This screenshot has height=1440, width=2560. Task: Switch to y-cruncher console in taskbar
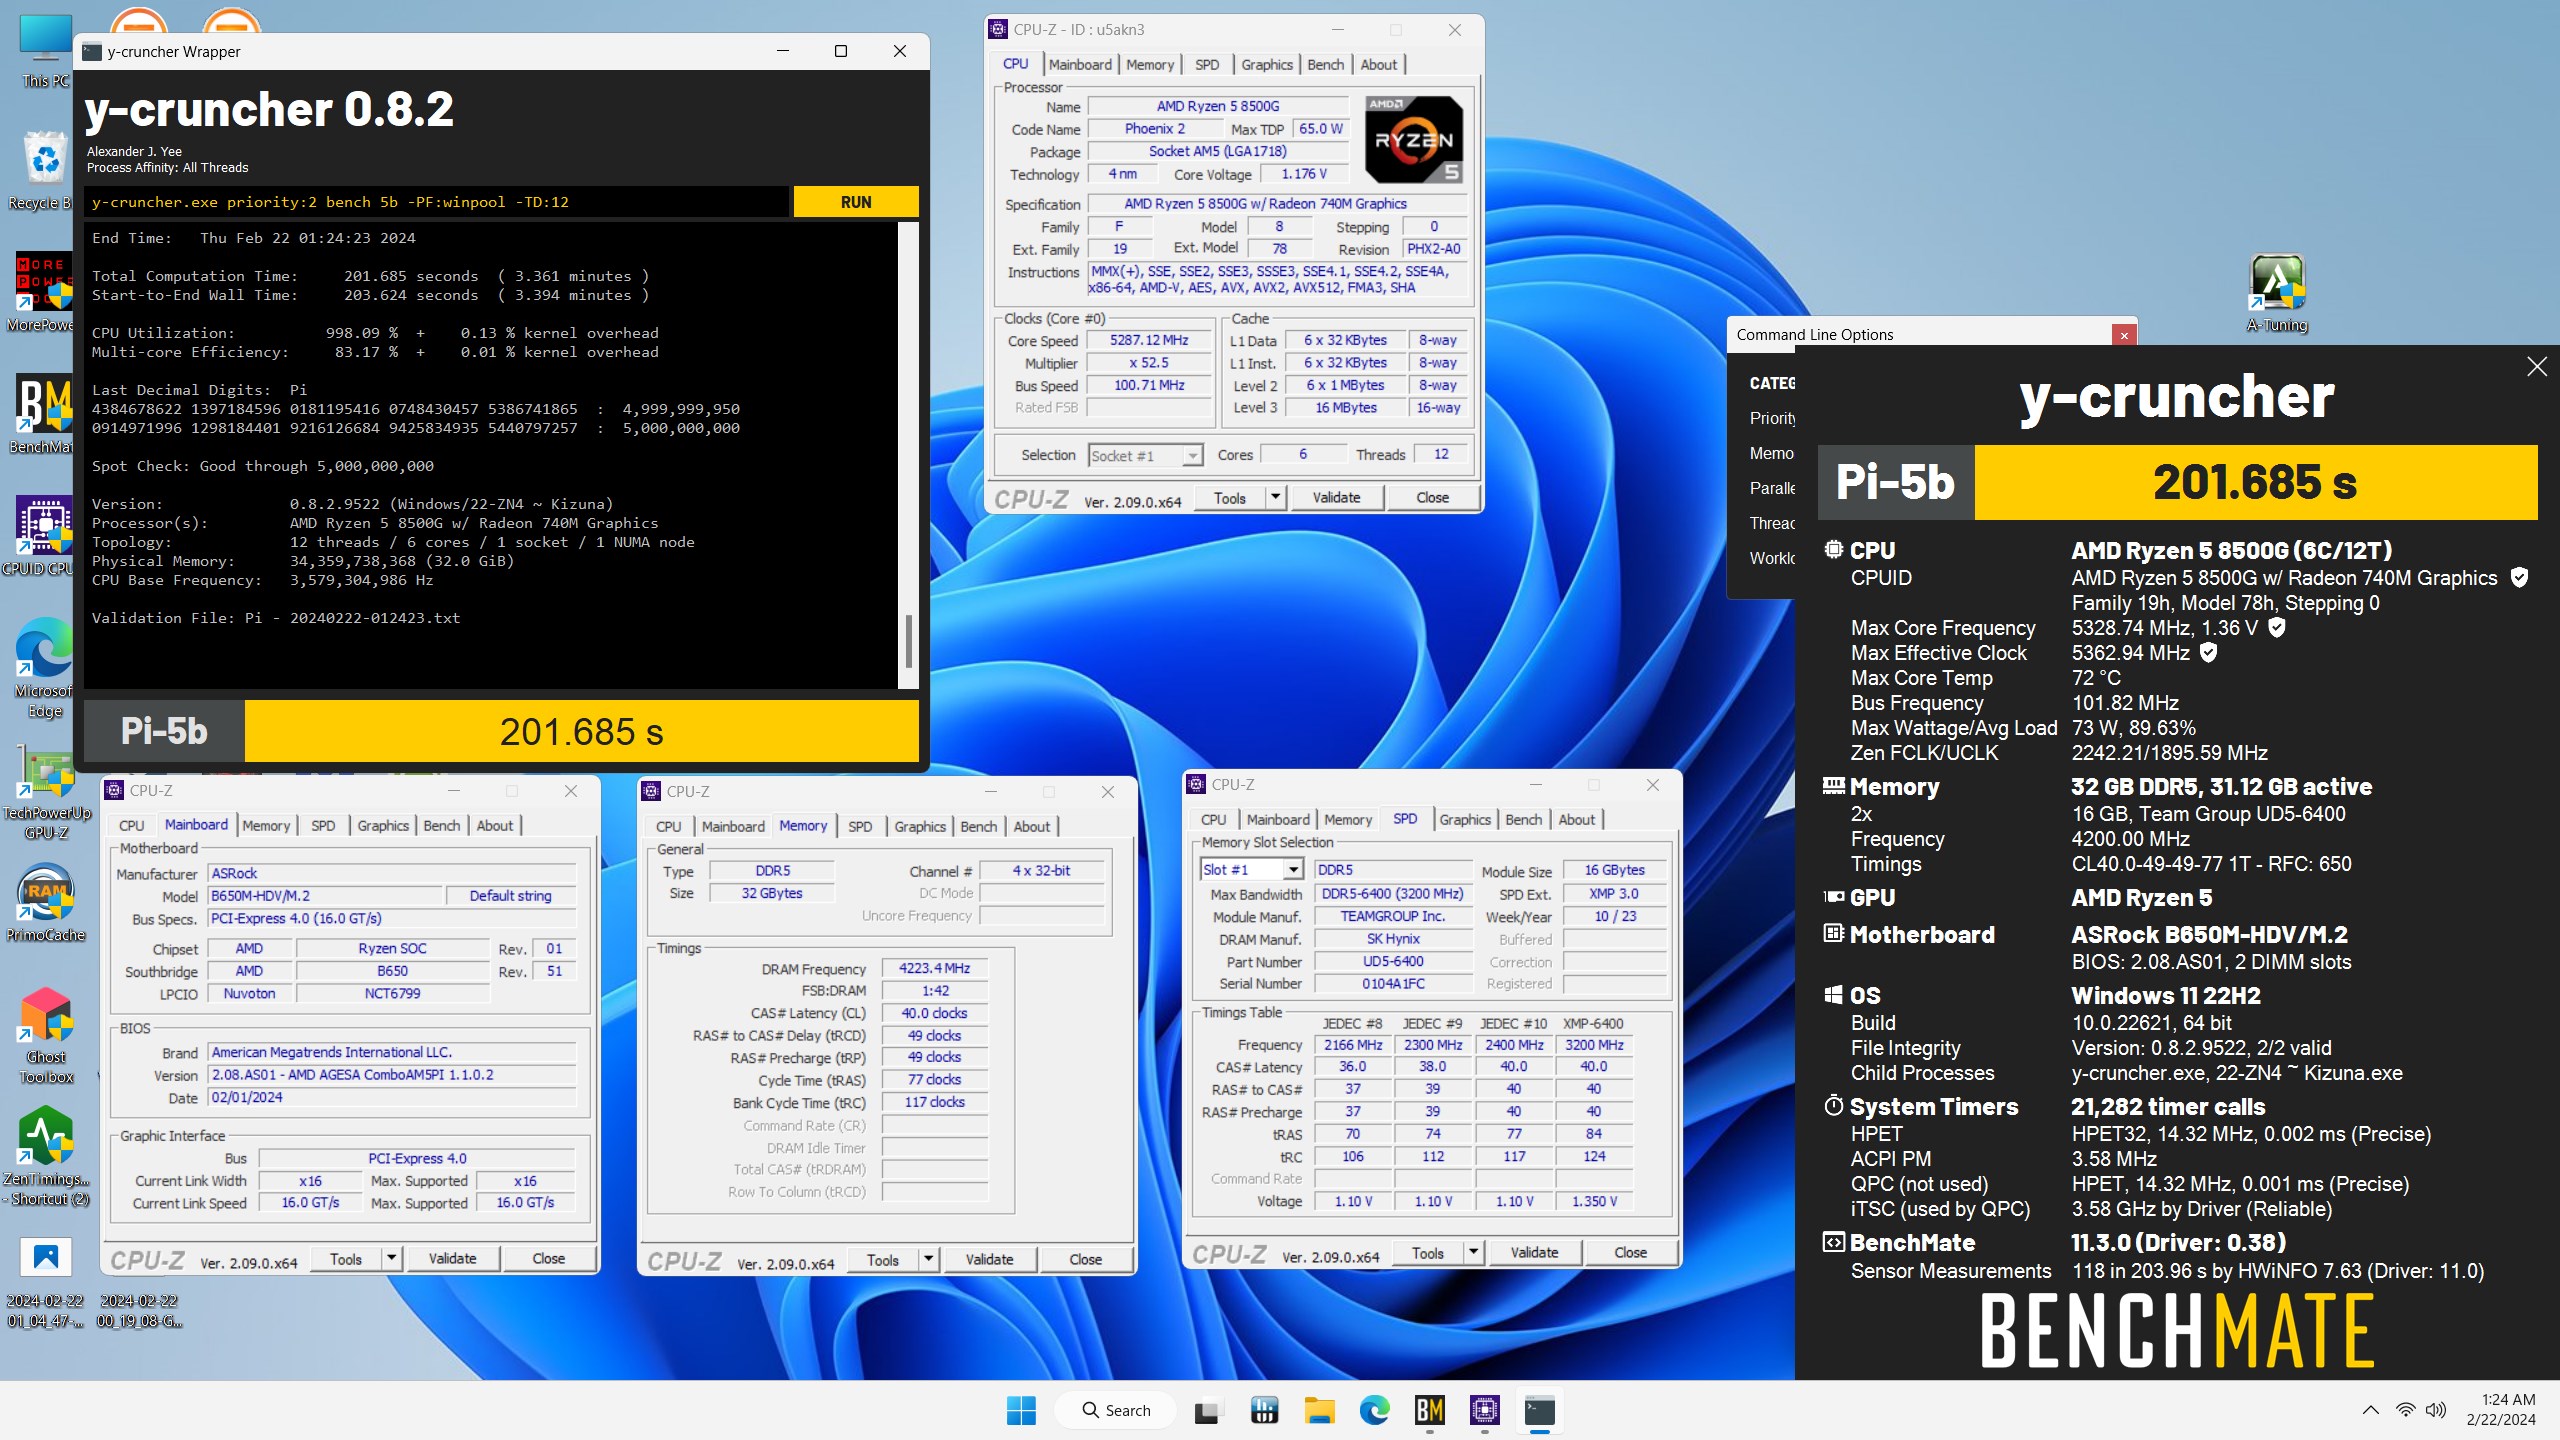pyautogui.click(x=1540, y=1410)
